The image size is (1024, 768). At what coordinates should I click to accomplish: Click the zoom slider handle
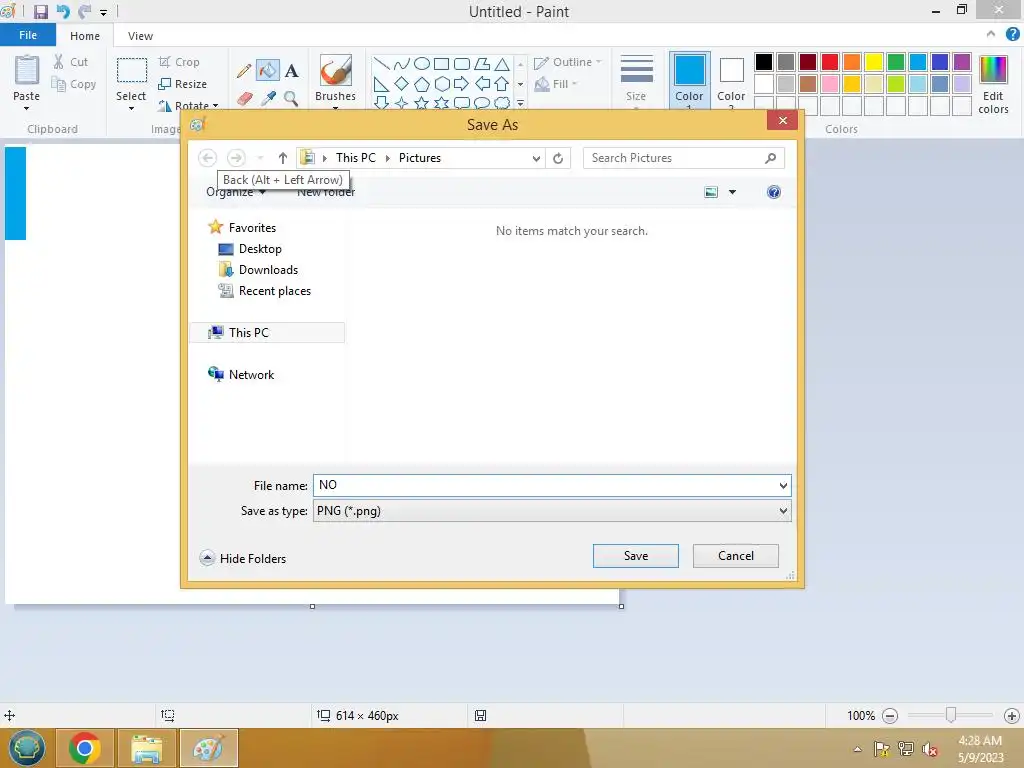tap(951, 716)
